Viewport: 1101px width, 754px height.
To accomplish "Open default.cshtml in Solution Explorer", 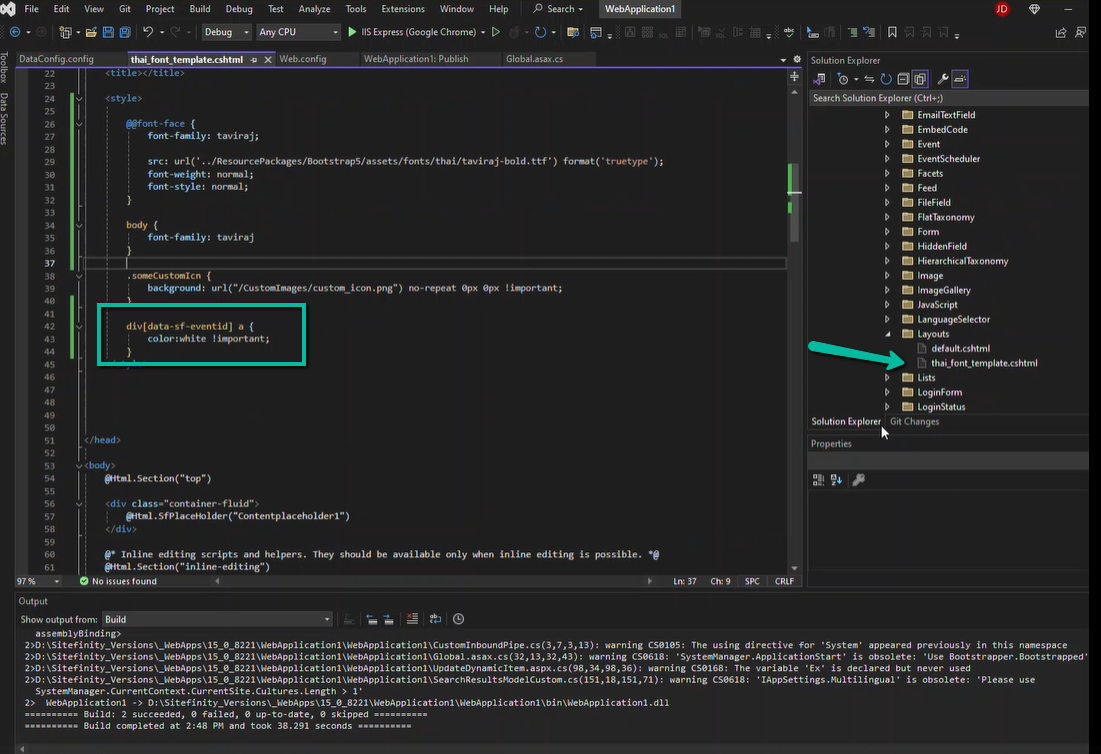I will tap(960, 349).
